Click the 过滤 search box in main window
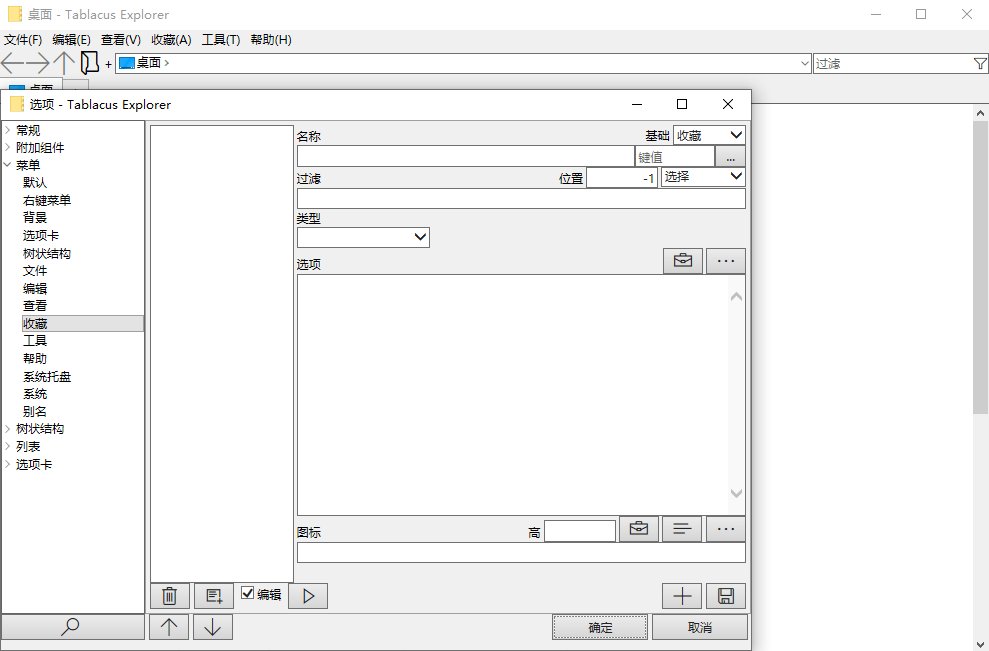 pyautogui.click(x=892, y=63)
